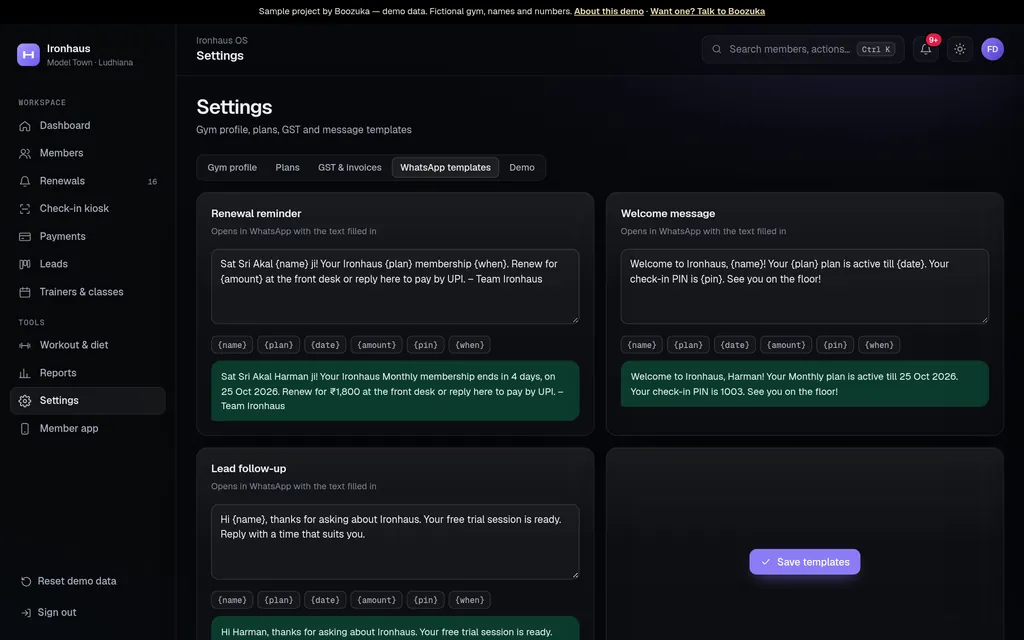The image size is (1024, 640).
Task: Click Ctrl K shortcut badge
Action: (875, 49)
